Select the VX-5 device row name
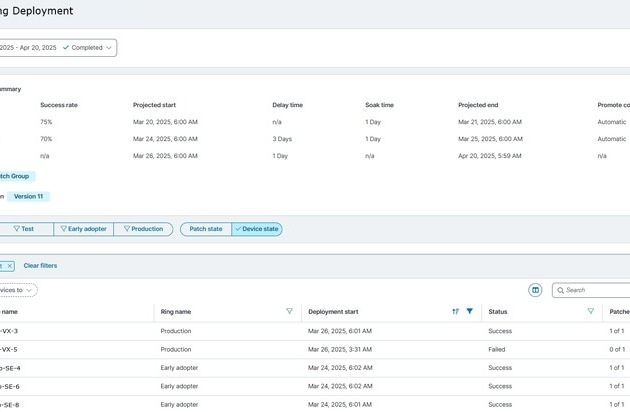630x412 pixels. (x=8, y=350)
